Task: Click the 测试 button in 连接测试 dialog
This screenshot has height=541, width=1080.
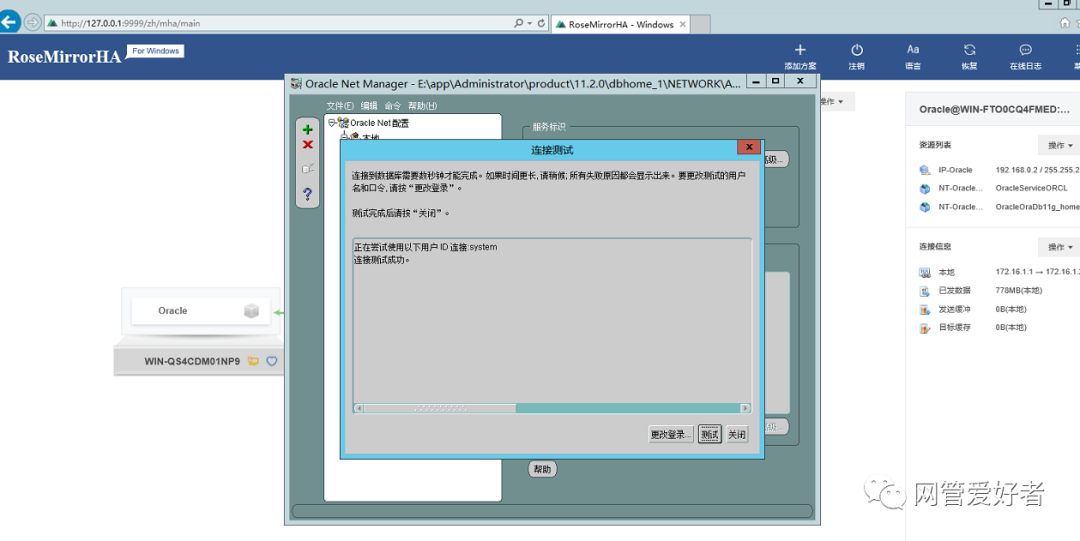Action: pos(709,434)
